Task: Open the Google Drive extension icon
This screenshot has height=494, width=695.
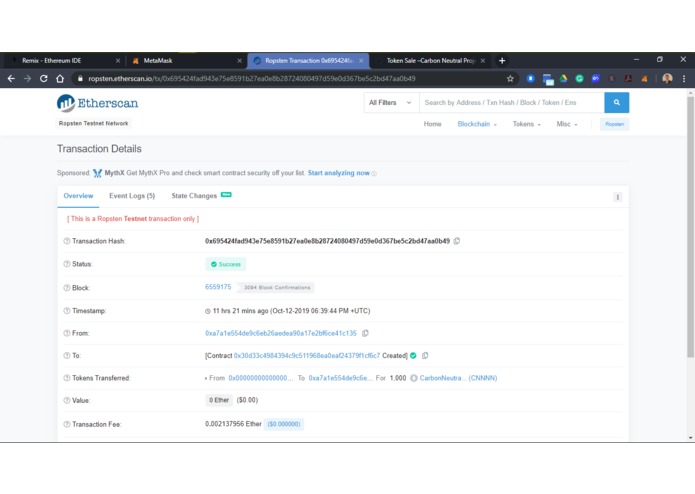Action: [563, 78]
